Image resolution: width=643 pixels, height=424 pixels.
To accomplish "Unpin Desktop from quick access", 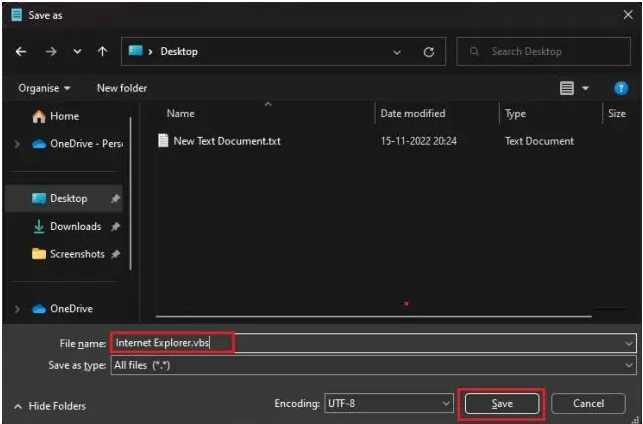I will coord(115,199).
